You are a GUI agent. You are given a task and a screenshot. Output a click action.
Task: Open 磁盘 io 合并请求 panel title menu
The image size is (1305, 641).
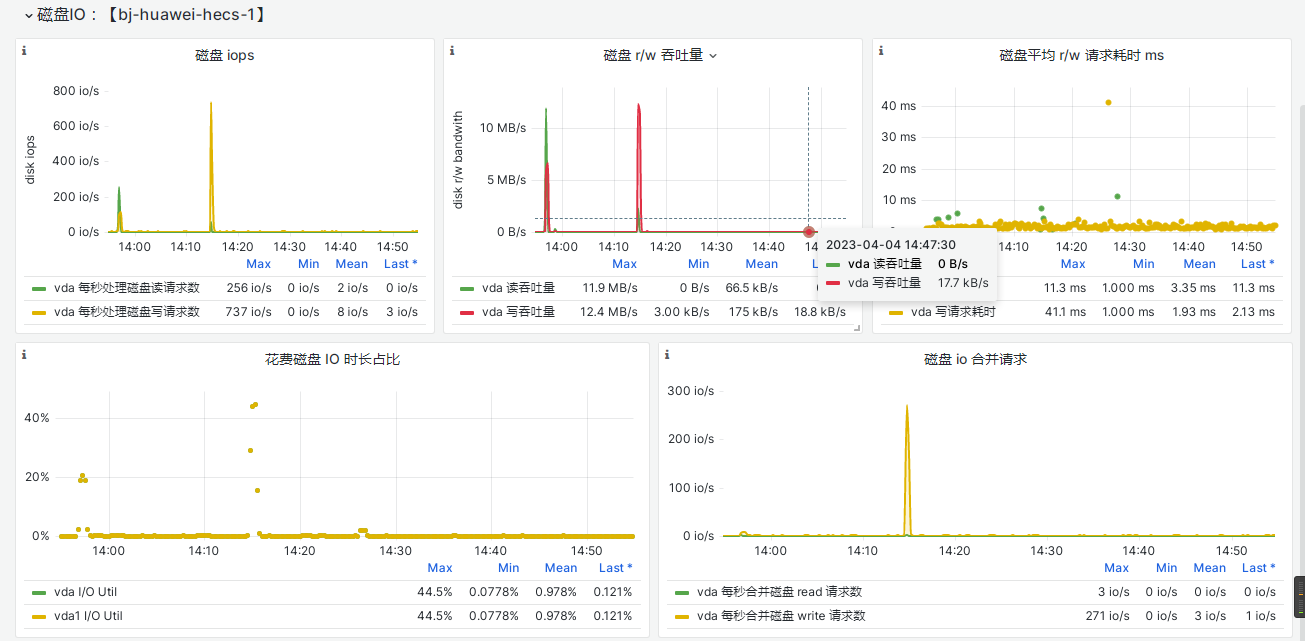point(975,359)
